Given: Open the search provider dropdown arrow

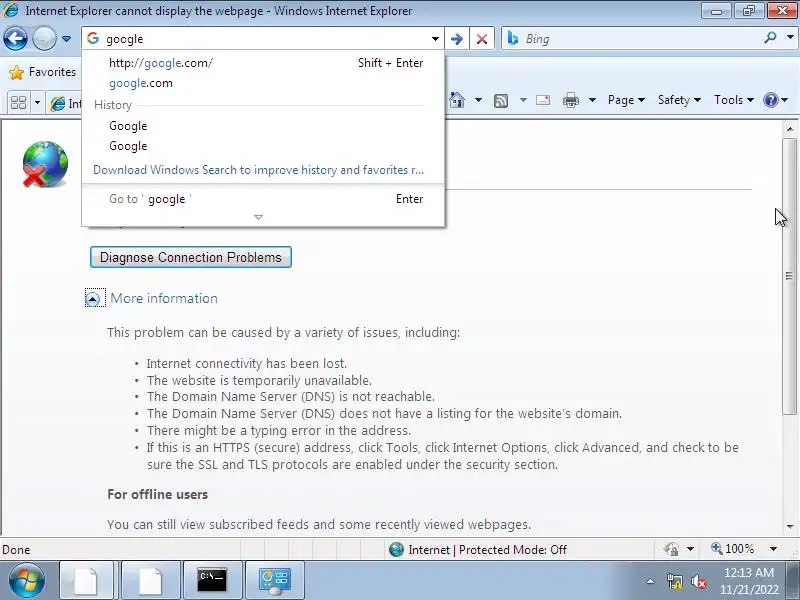Looking at the screenshot, I should point(790,38).
